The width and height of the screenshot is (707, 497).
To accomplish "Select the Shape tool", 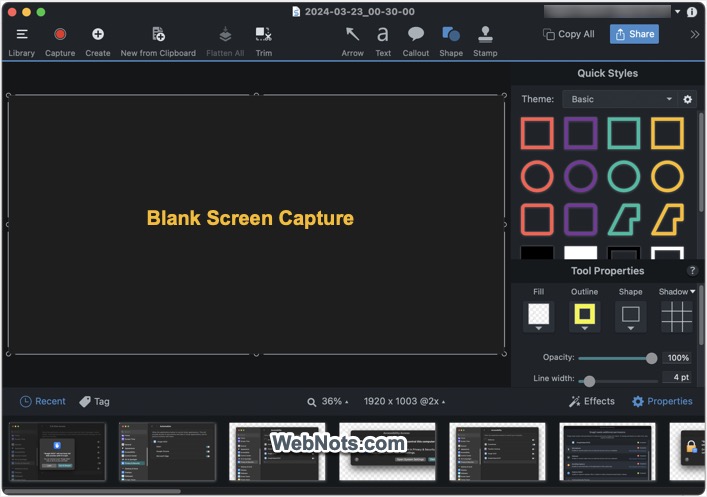I will (451, 42).
